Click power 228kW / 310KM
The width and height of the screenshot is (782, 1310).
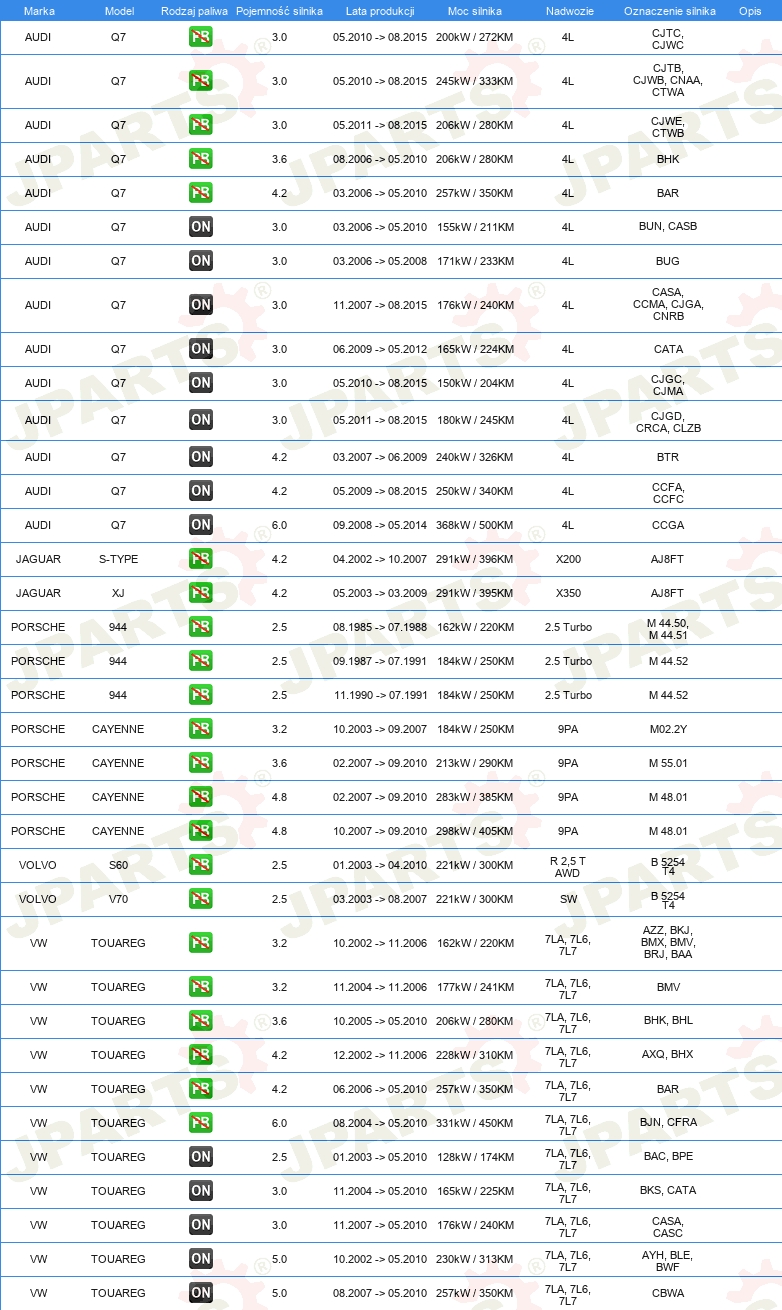pos(475,1055)
